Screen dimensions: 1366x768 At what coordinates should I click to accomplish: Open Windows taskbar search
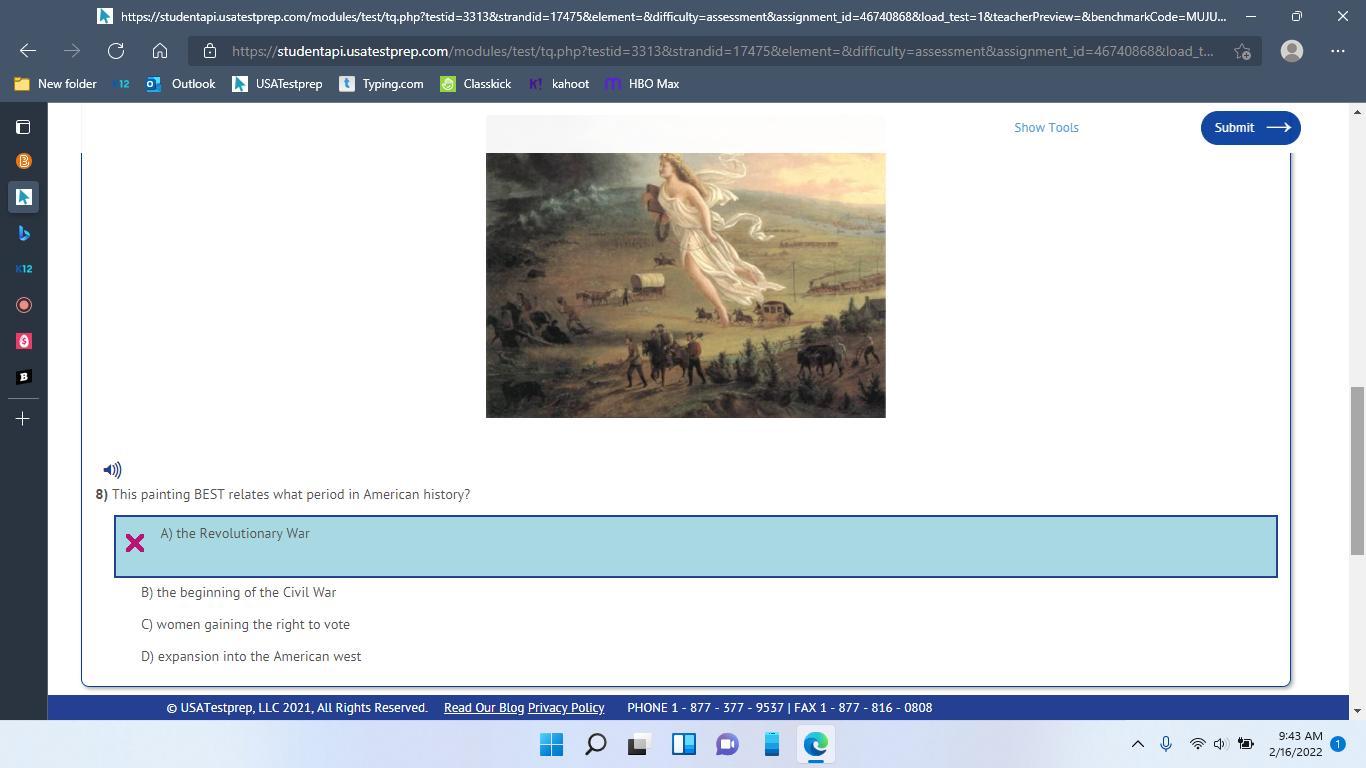click(x=595, y=744)
